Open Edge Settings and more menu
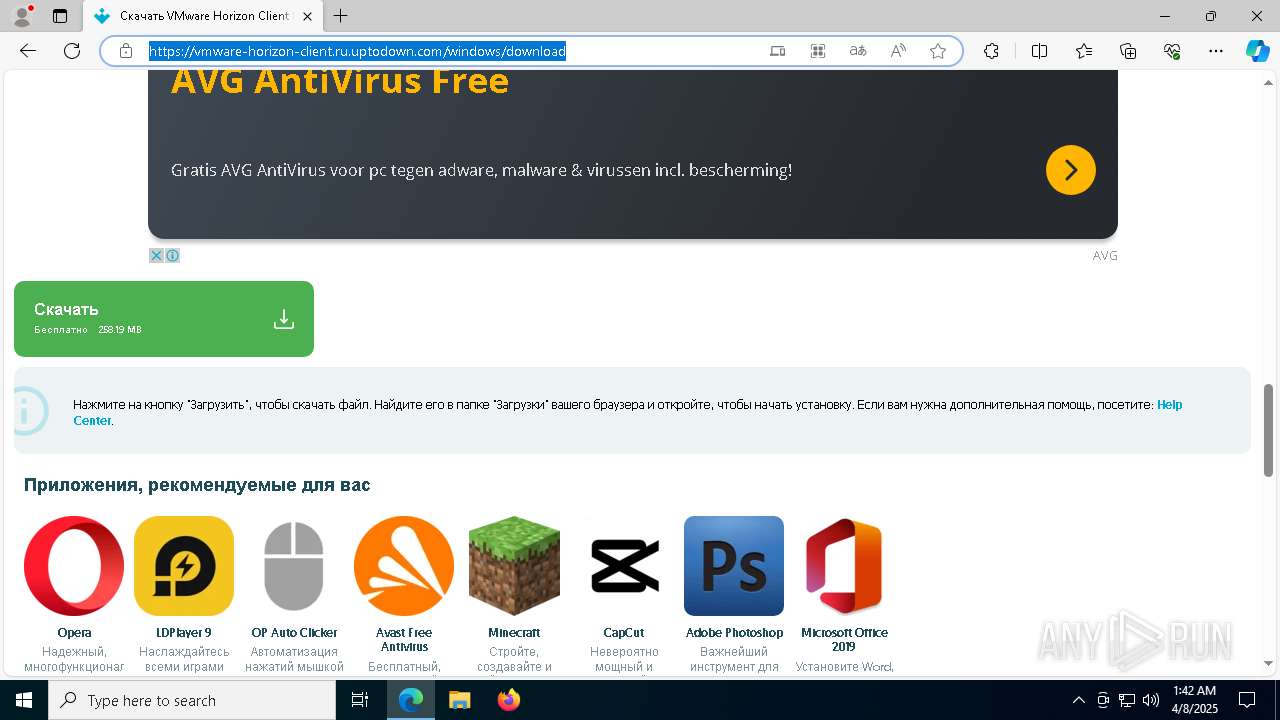Screen dimensions: 1280x720 (x=1216, y=51)
